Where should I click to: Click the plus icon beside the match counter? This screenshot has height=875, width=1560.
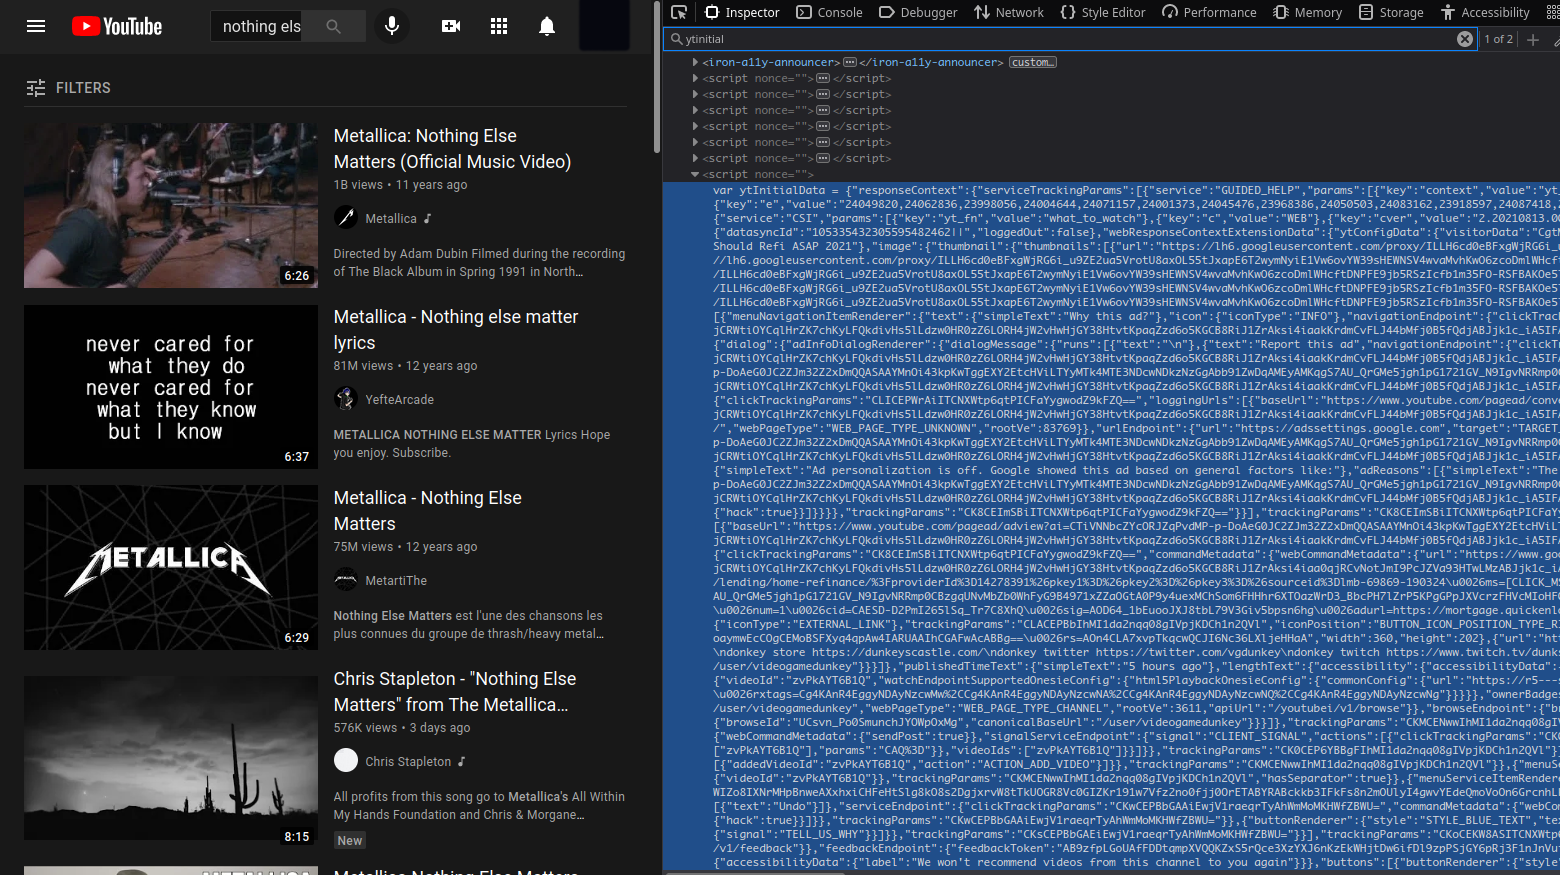[x=1534, y=39]
